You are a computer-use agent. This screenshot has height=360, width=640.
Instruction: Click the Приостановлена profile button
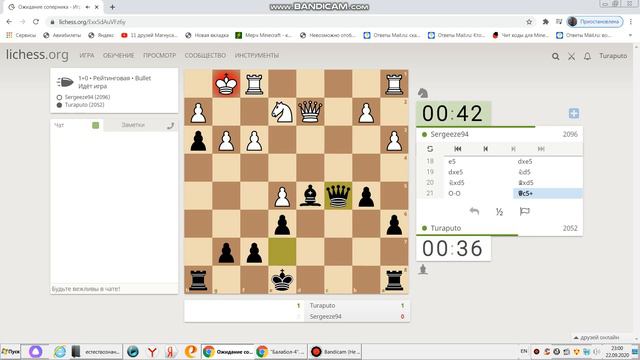point(596,22)
